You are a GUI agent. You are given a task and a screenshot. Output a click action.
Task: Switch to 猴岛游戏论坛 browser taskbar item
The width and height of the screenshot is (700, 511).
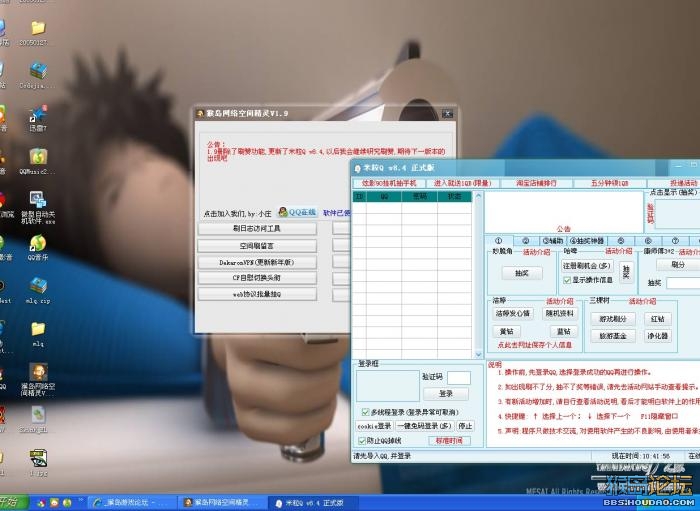coord(132,503)
